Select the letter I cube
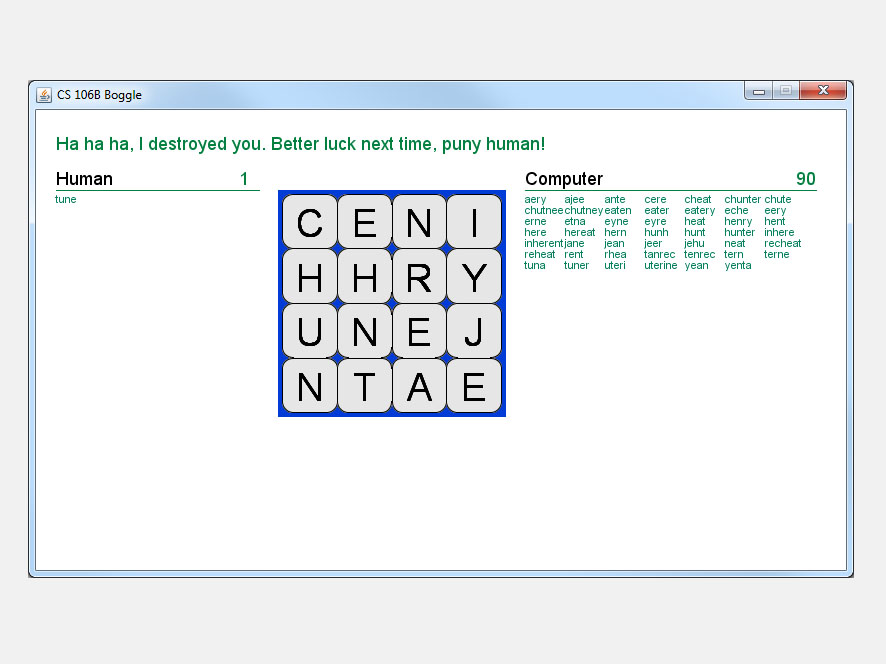 [x=474, y=222]
